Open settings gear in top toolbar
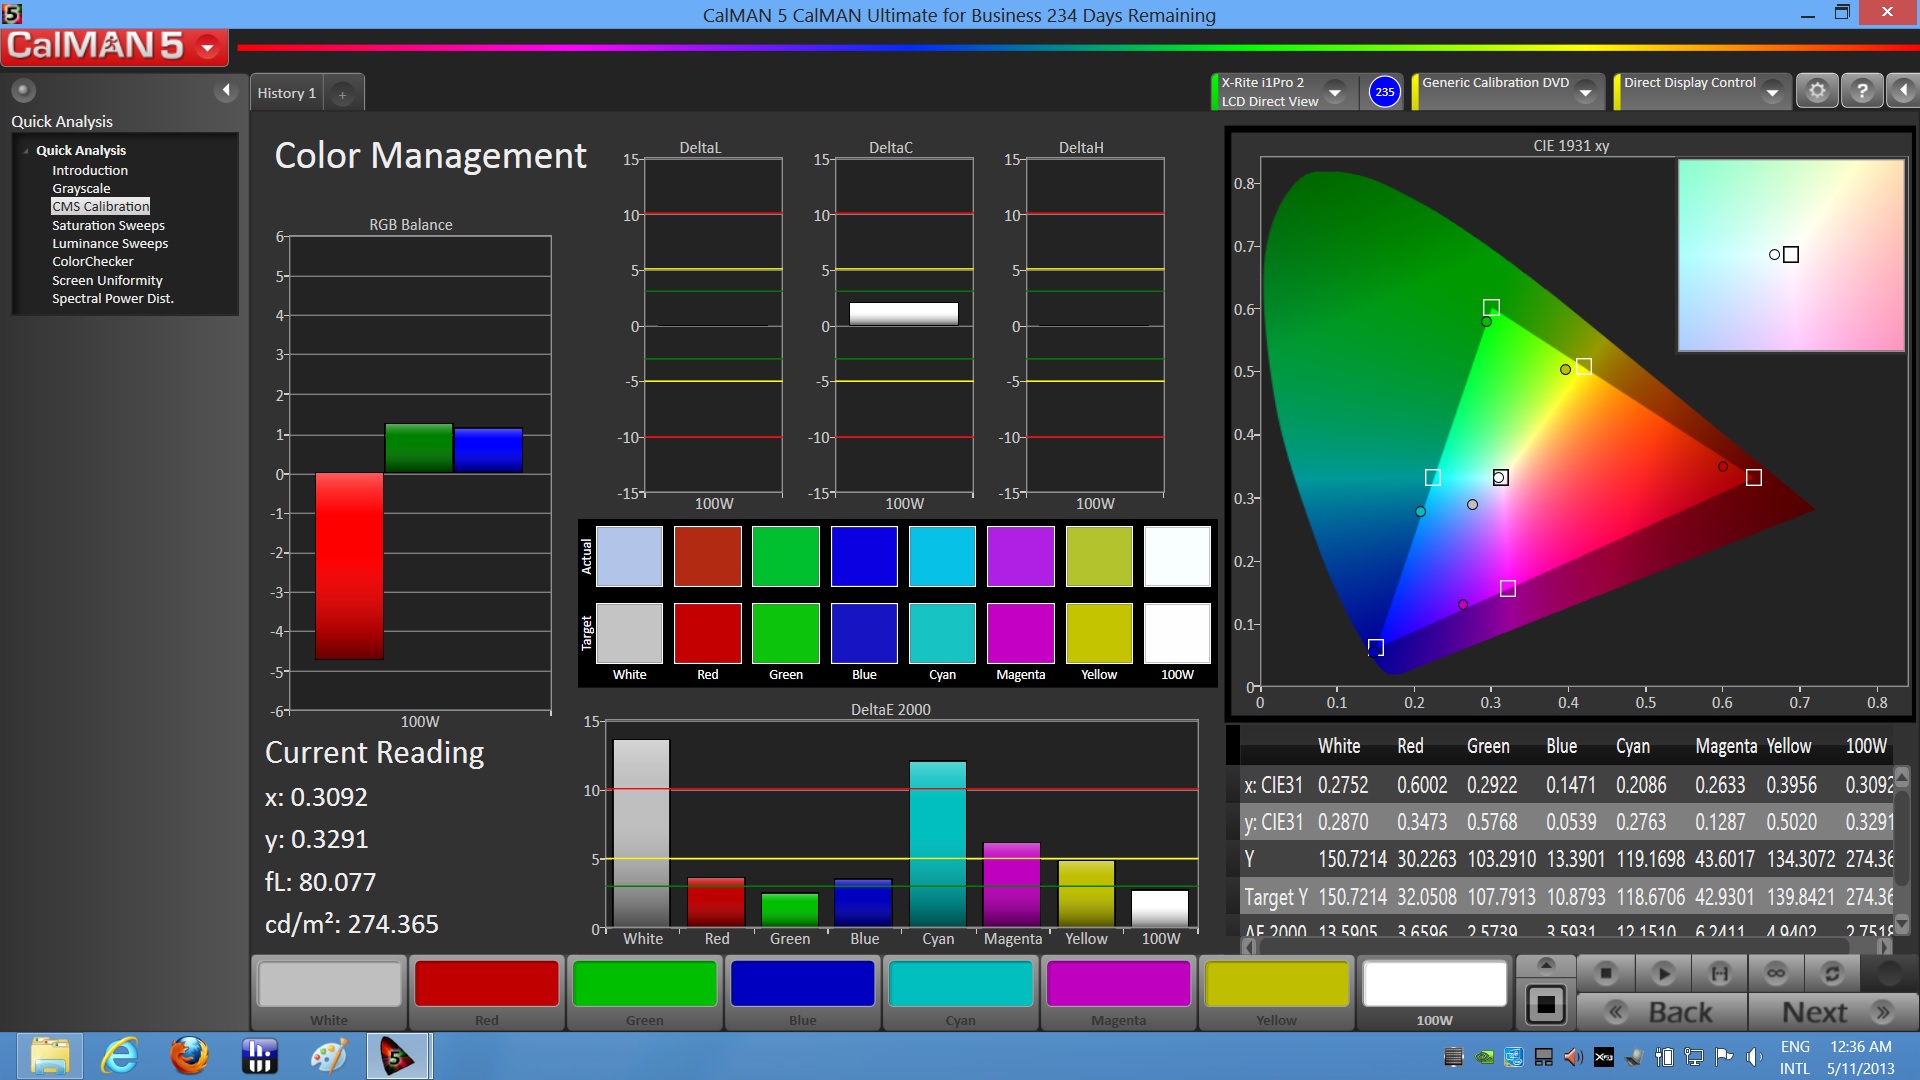Viewport: 1920px width, 1080px height. point(1817,91)
